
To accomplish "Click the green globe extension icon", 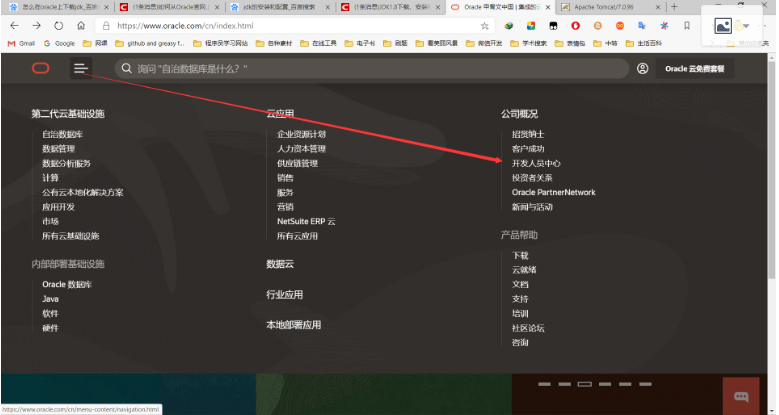I will click(x=509, y=26).
